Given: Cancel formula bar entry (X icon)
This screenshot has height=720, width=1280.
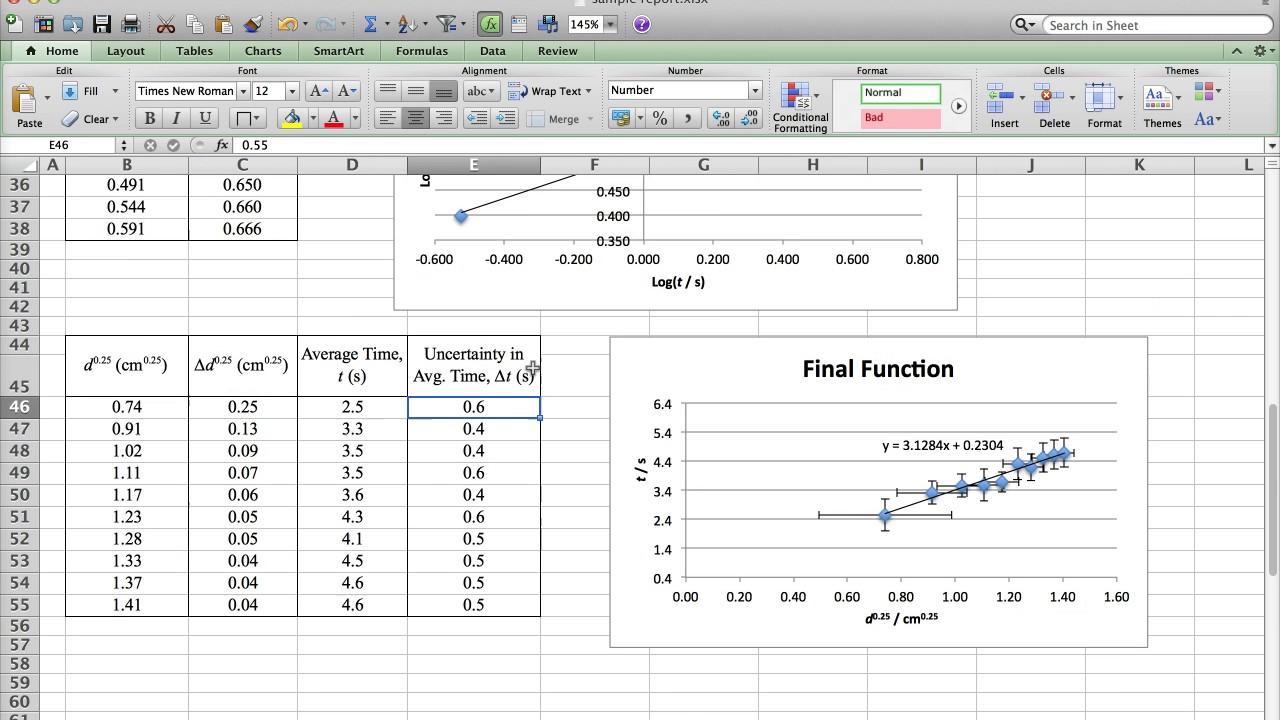Looking at the screenshot, I should (150, 145).
